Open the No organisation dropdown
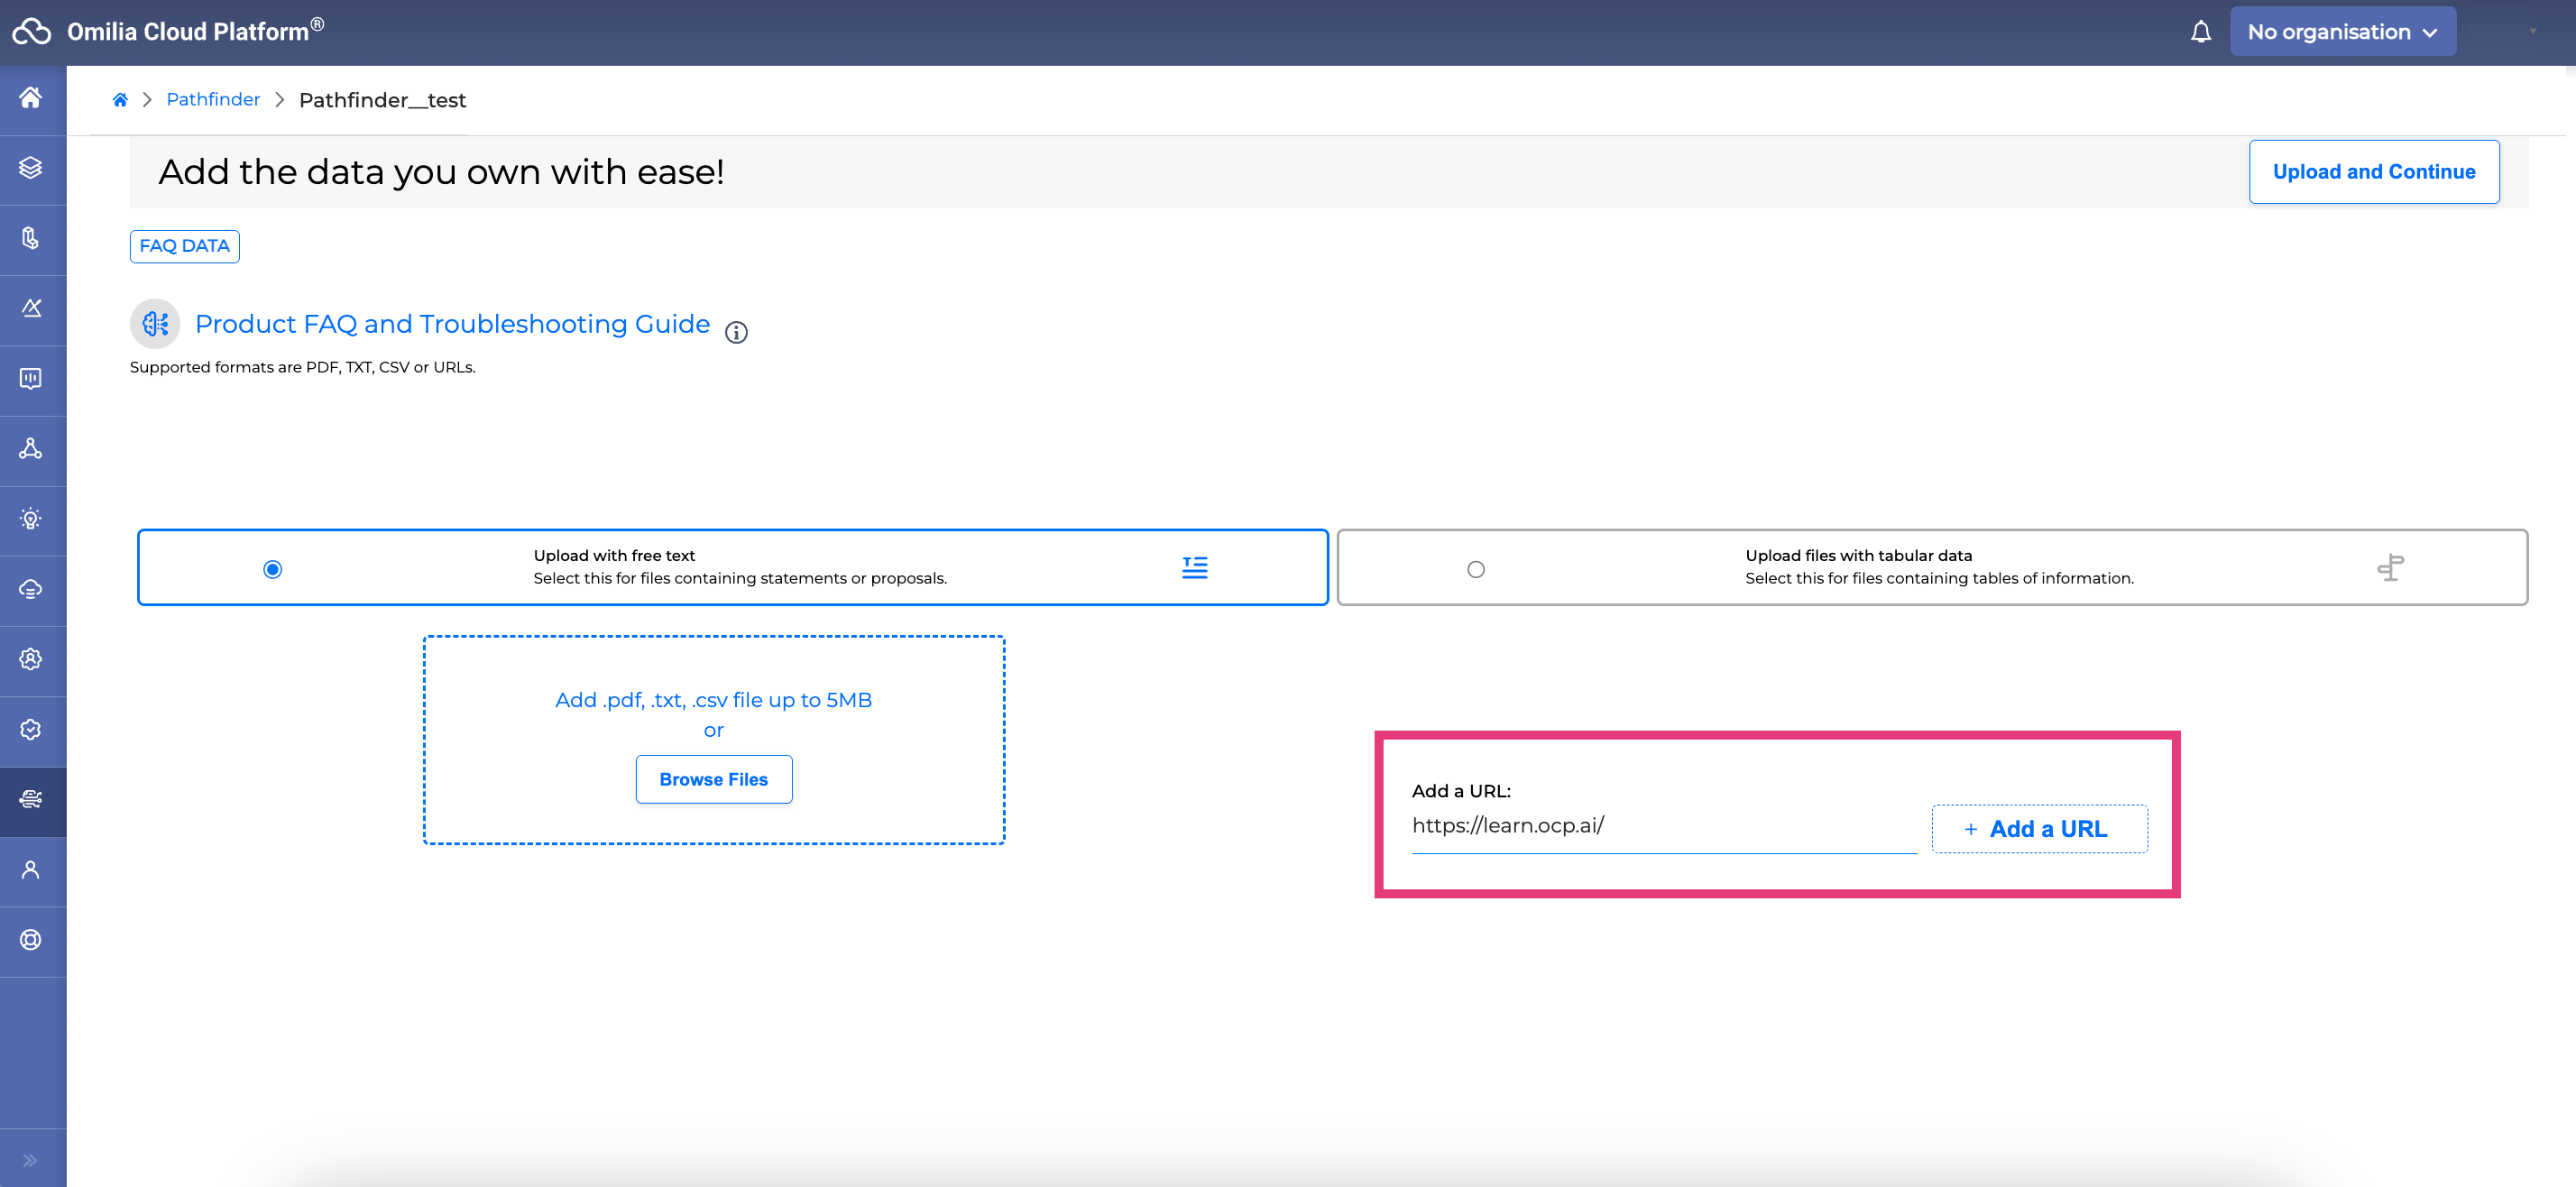Image resolution: width=2576 pixels, height=1187 pixels. pos(2342,32)
